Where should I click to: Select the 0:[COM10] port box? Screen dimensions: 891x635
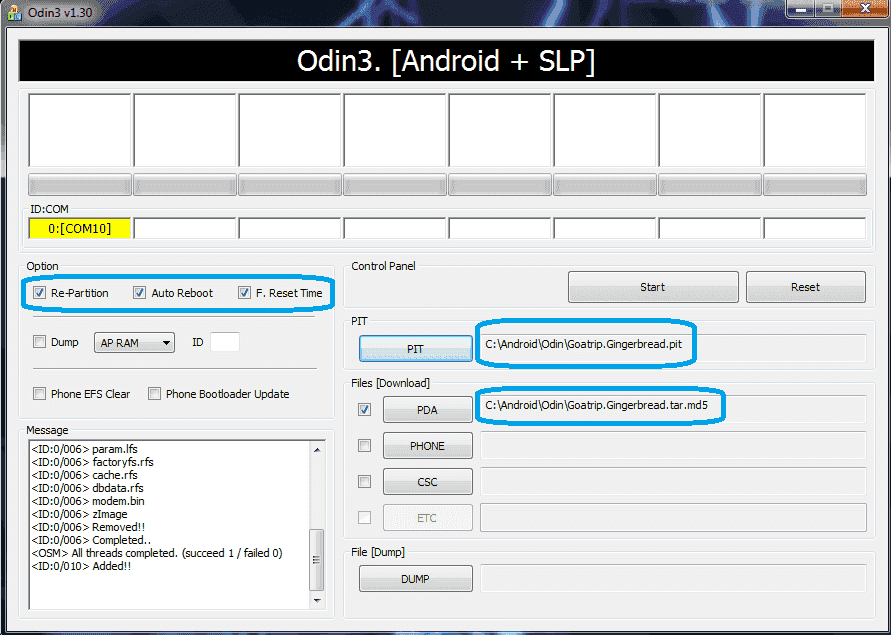click(80, 229)
